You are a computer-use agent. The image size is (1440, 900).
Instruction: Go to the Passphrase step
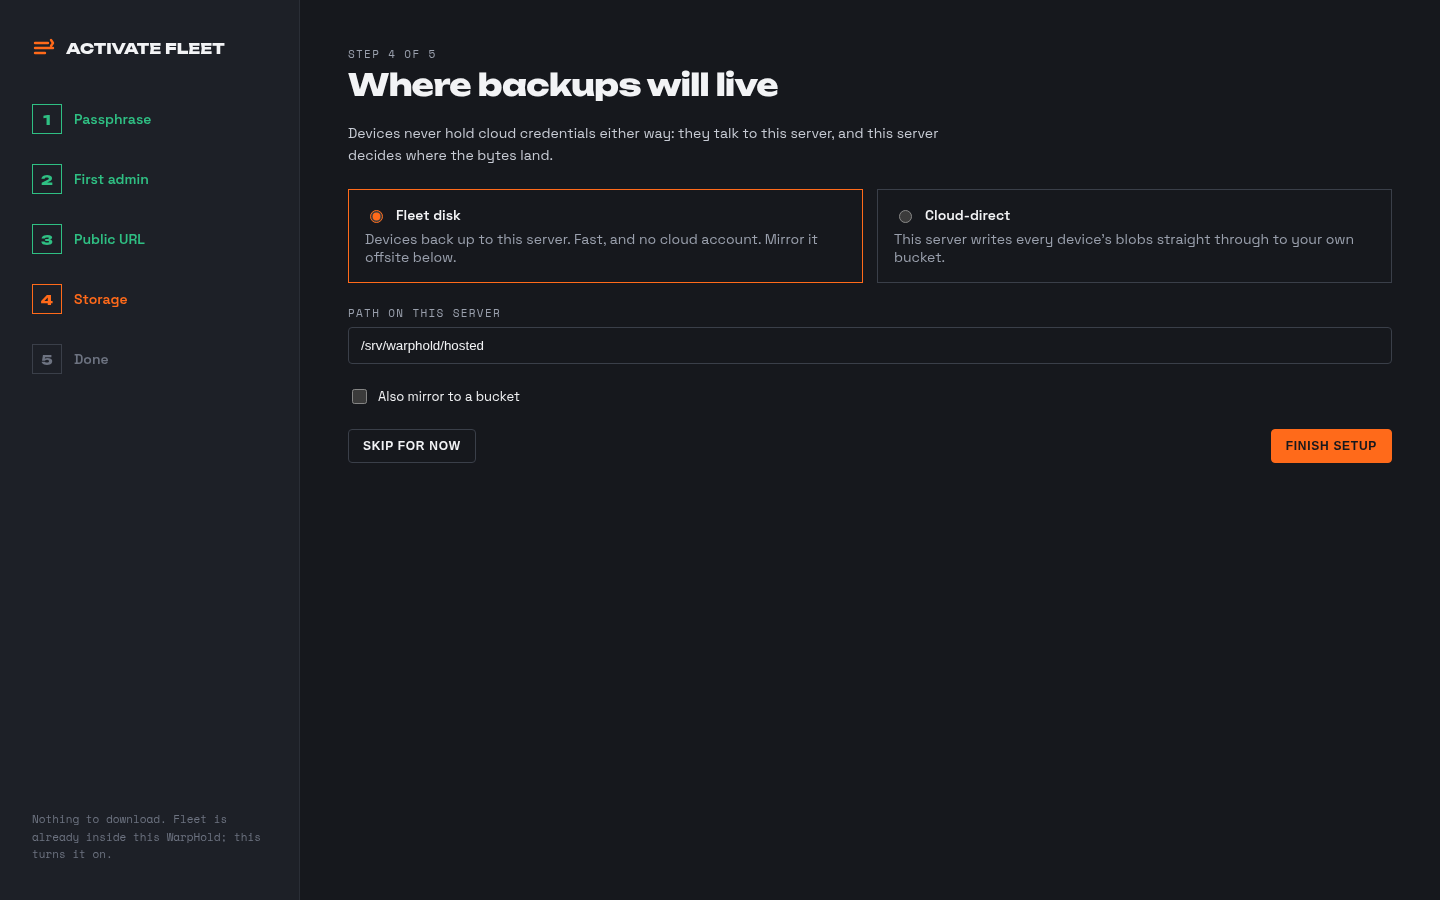(112, 119)
